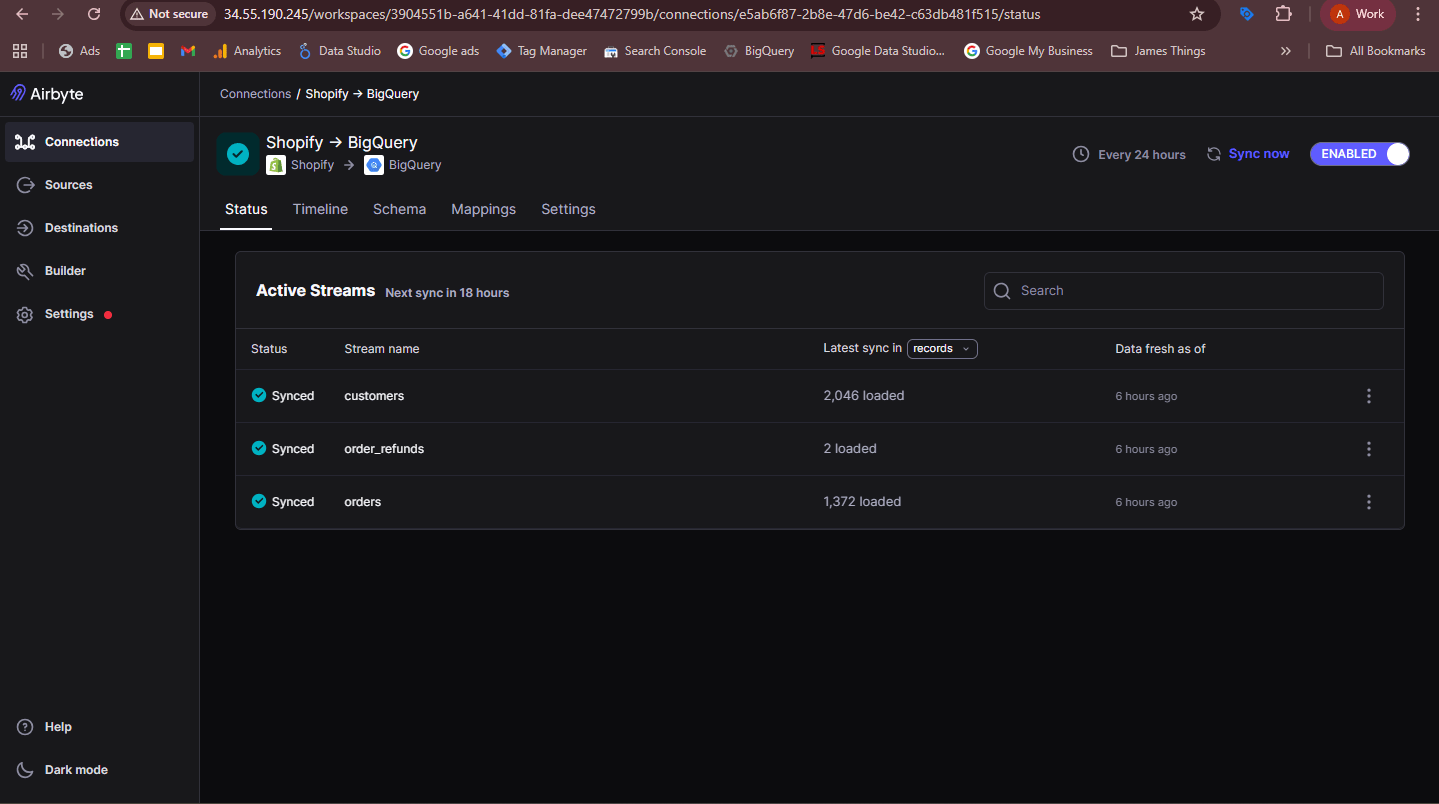
Task: Open Builder in the sidebar
Action: [99, 271]
